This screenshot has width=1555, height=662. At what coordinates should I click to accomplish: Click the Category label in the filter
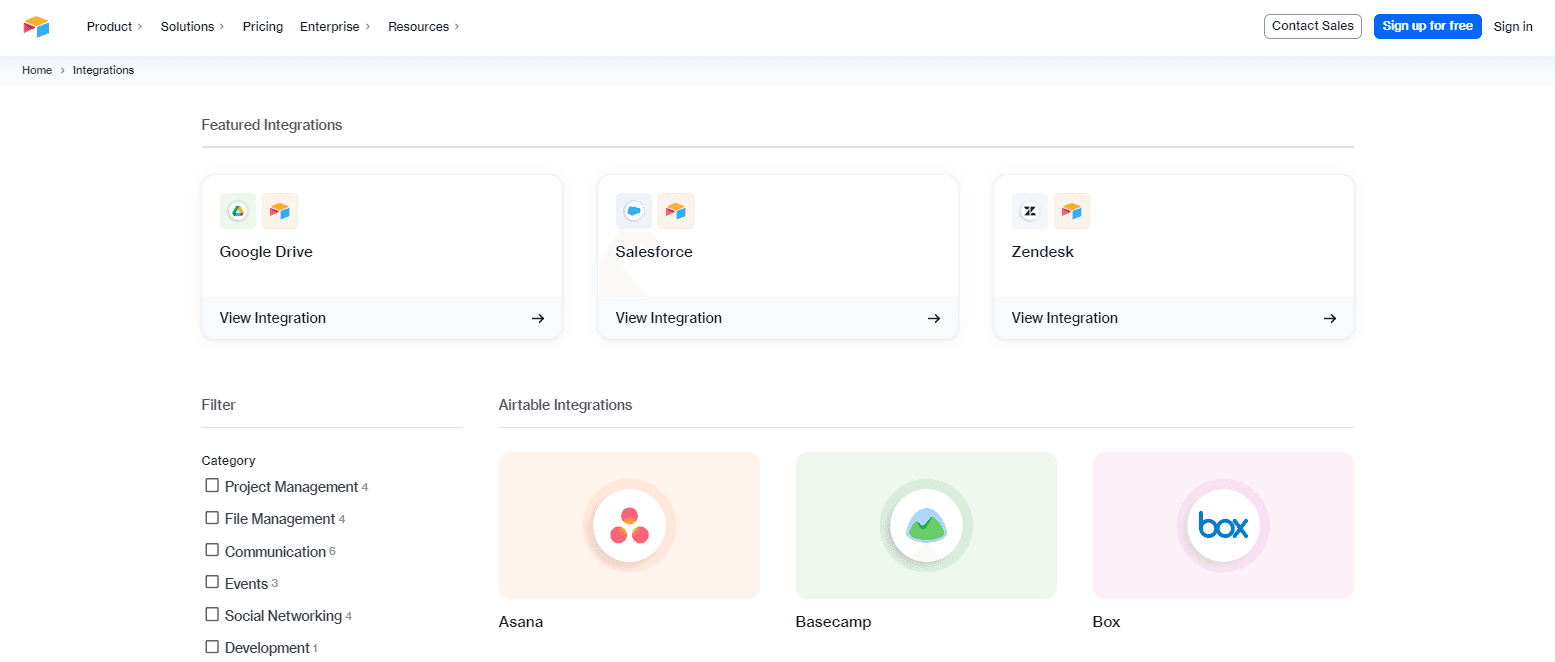(228, 461)
